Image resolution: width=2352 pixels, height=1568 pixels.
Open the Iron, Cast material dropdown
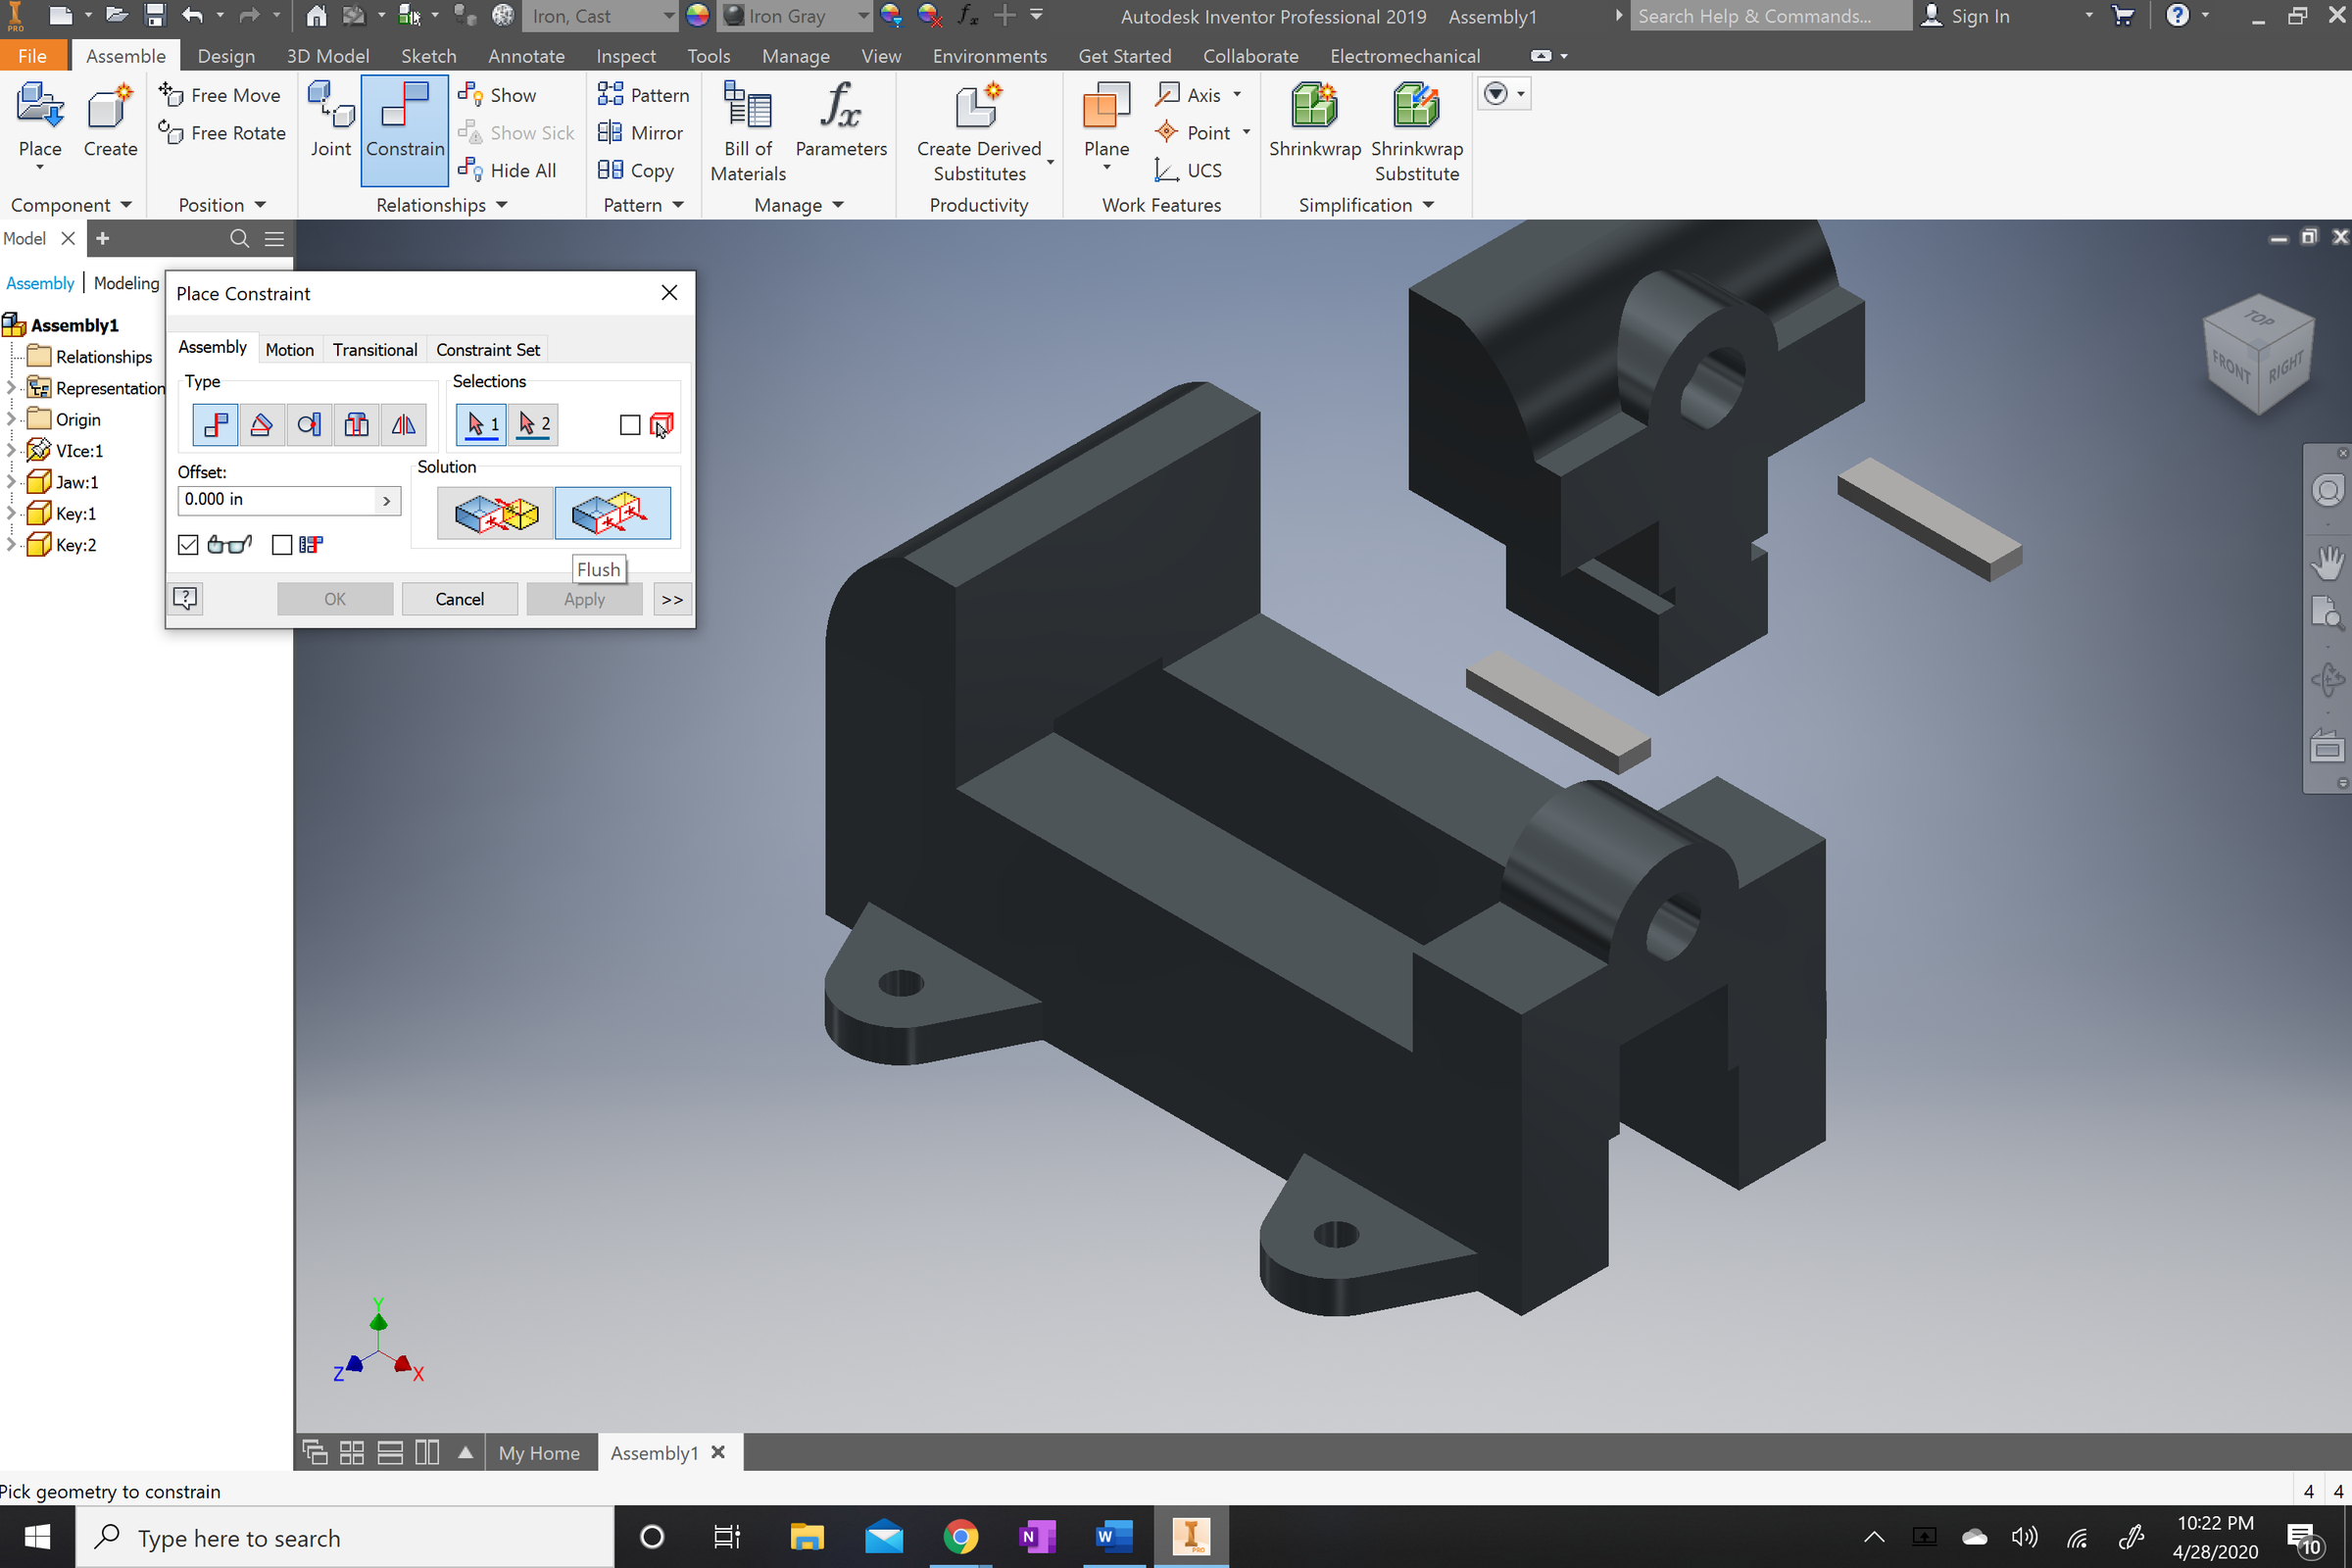pyautogui.click(x=667, y=16)
